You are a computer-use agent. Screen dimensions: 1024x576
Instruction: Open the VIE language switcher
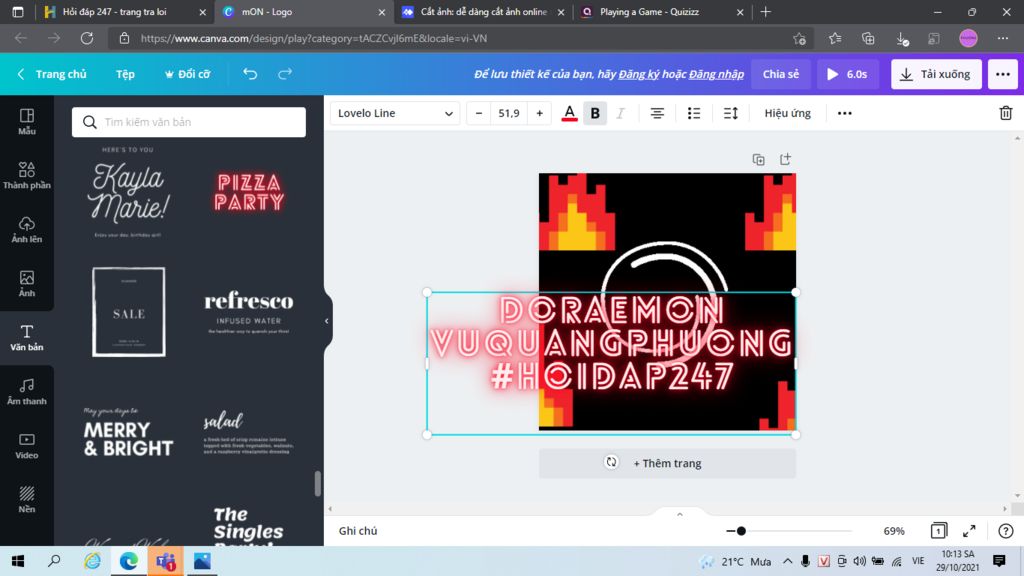tap(918, 561)
